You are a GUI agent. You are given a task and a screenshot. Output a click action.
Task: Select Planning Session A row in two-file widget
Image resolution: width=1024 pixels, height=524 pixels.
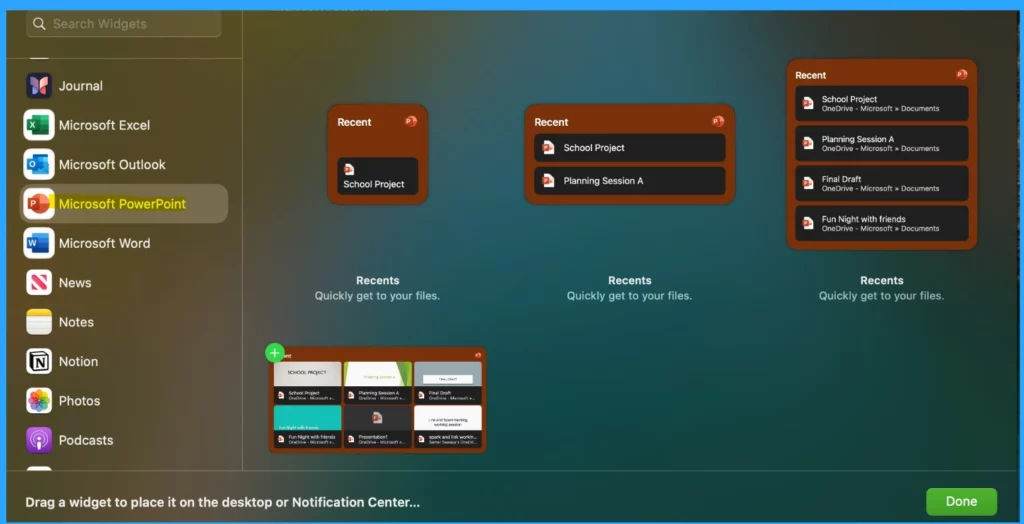click(630, 180)
